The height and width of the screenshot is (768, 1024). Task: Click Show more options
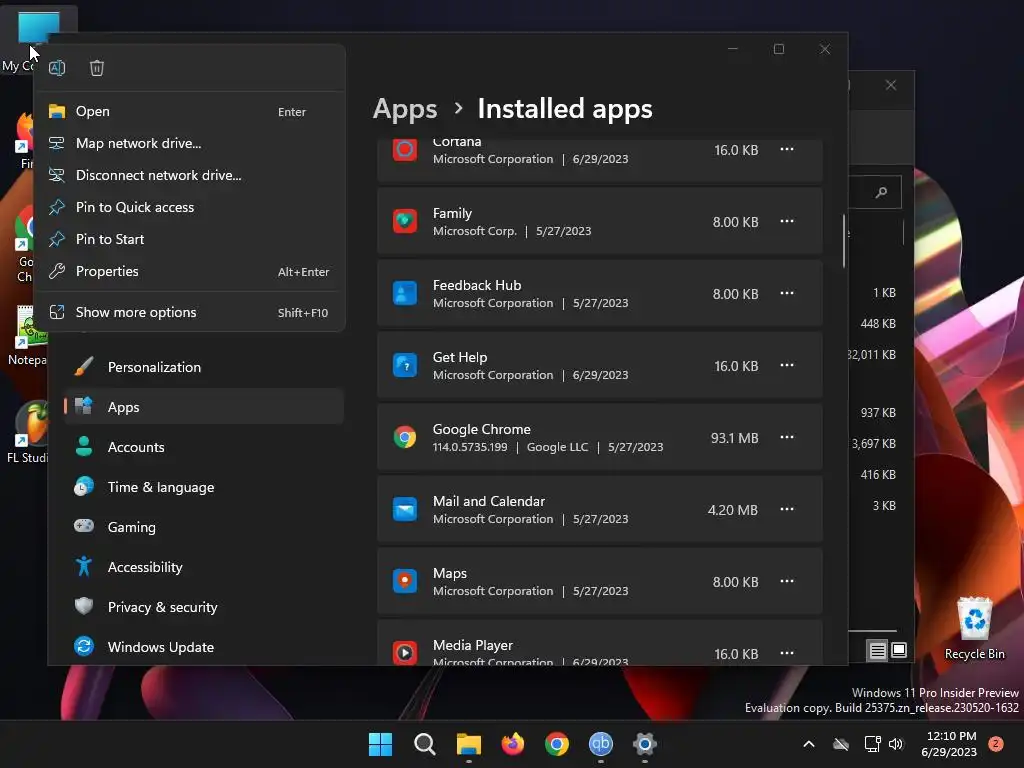coord(189,313)
